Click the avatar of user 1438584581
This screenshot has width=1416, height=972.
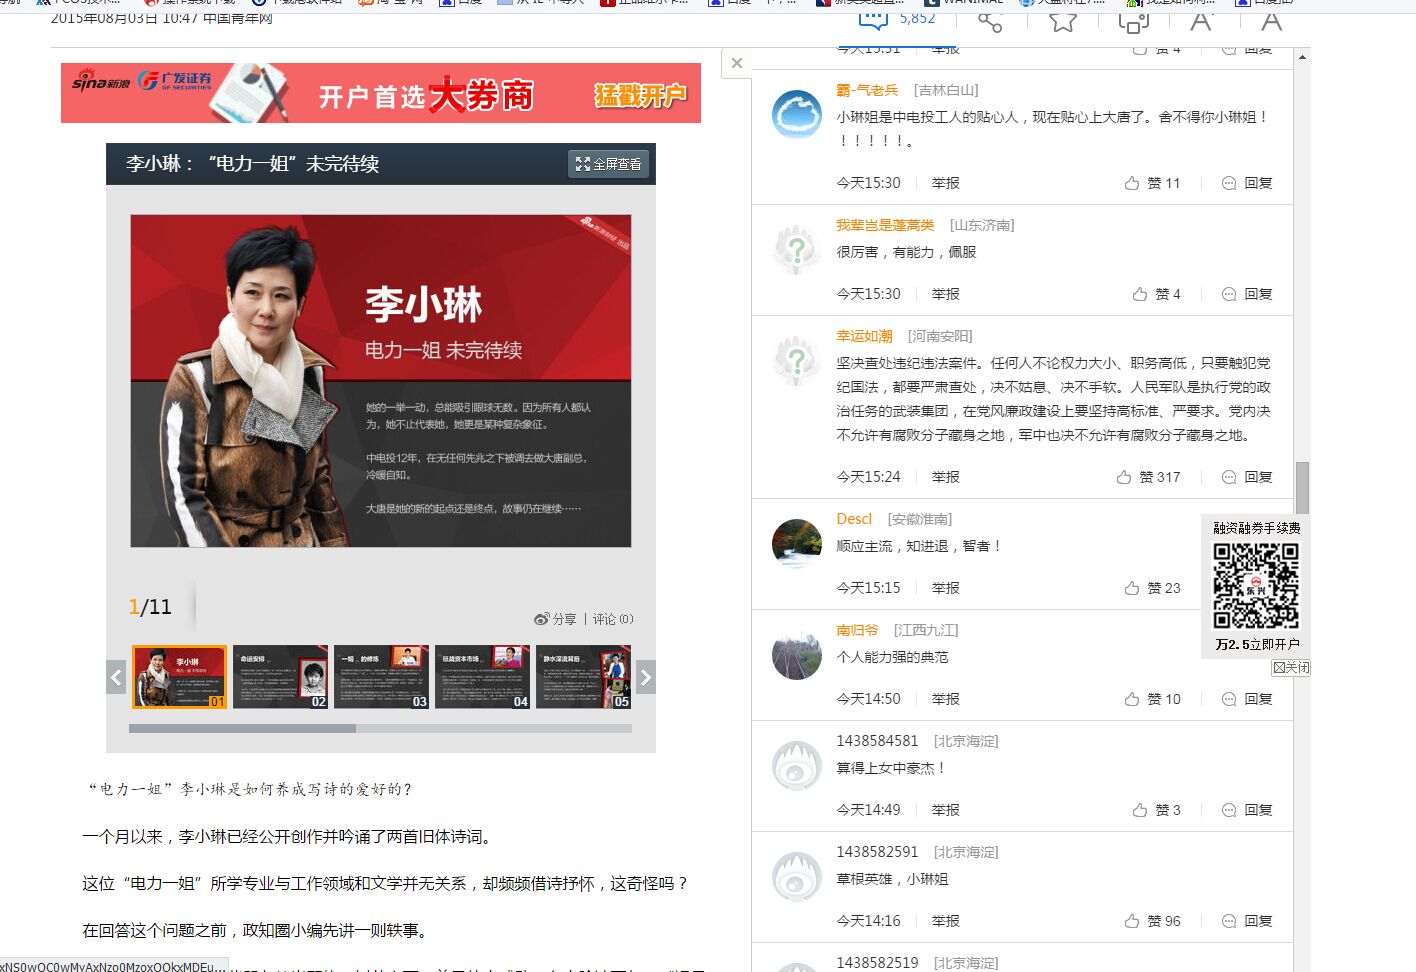tap(797, 765)
